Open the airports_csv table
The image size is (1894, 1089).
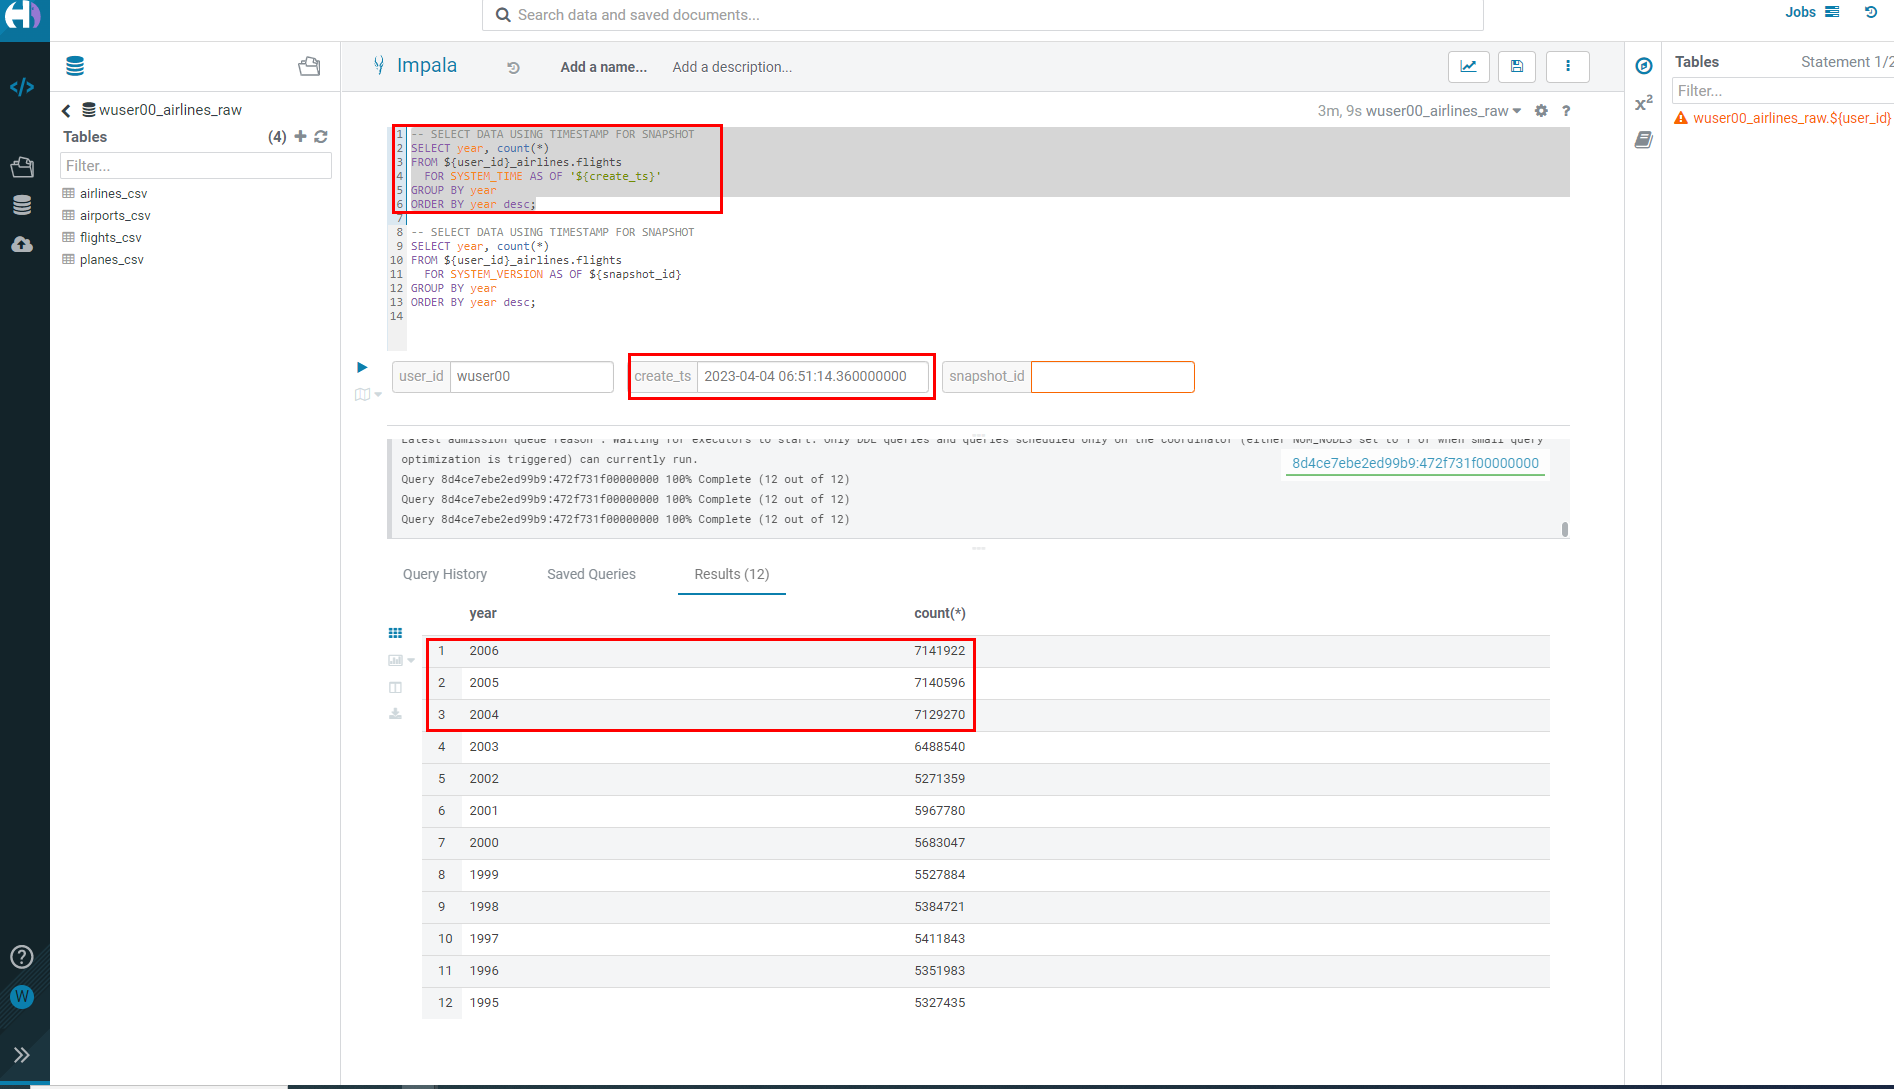[x=115, y=215]
